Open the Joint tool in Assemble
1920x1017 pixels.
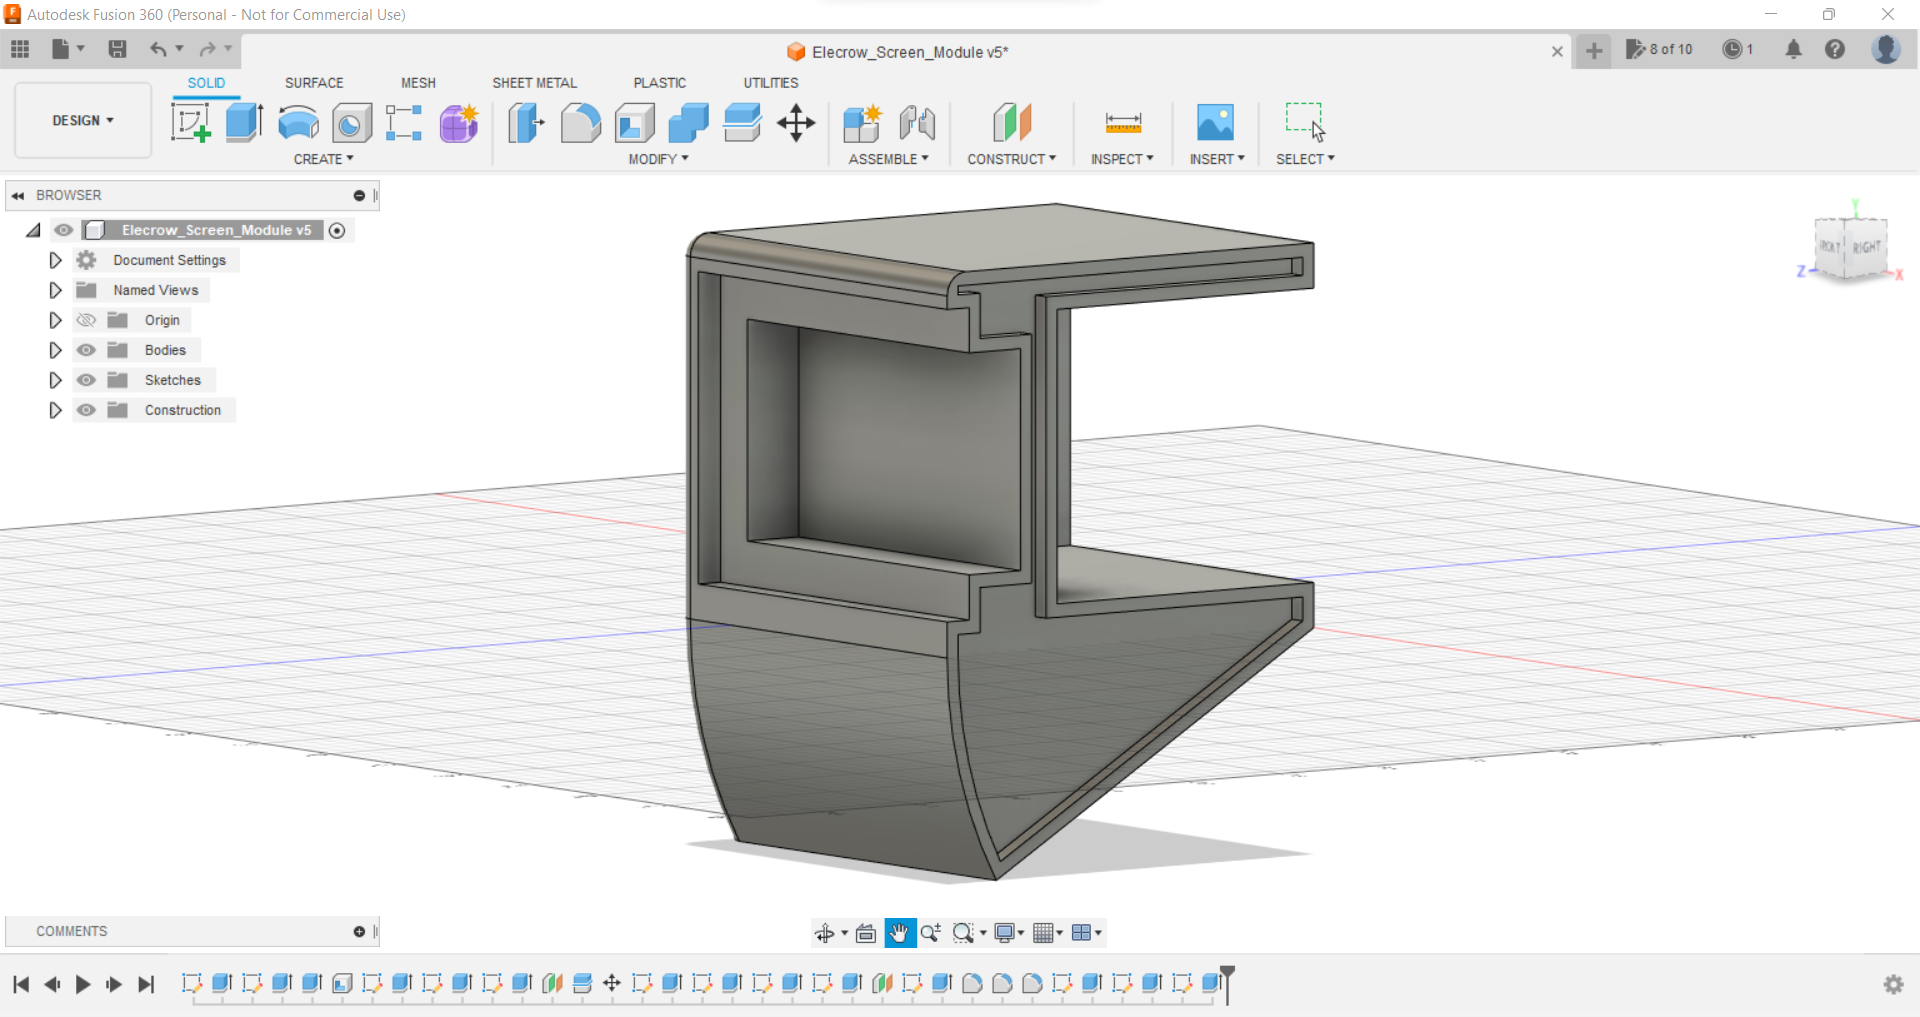tap(916, 123)
